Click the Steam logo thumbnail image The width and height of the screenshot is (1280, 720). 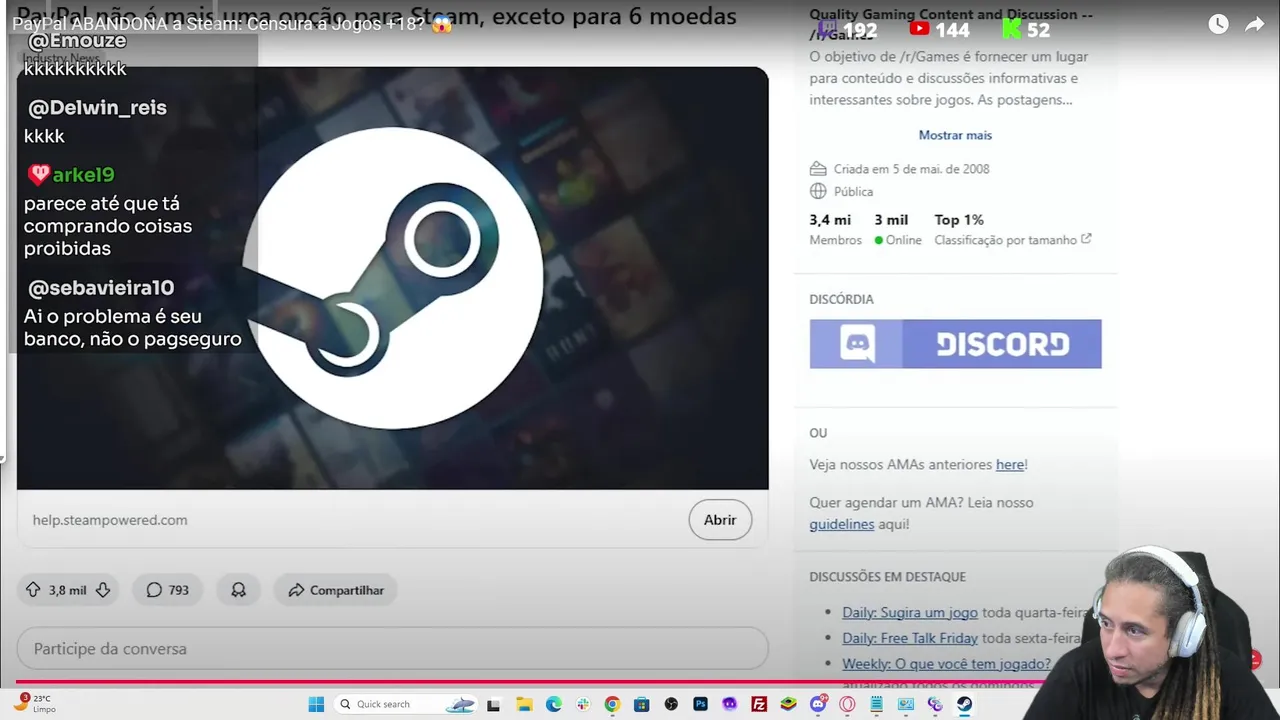tap(393, 278)
